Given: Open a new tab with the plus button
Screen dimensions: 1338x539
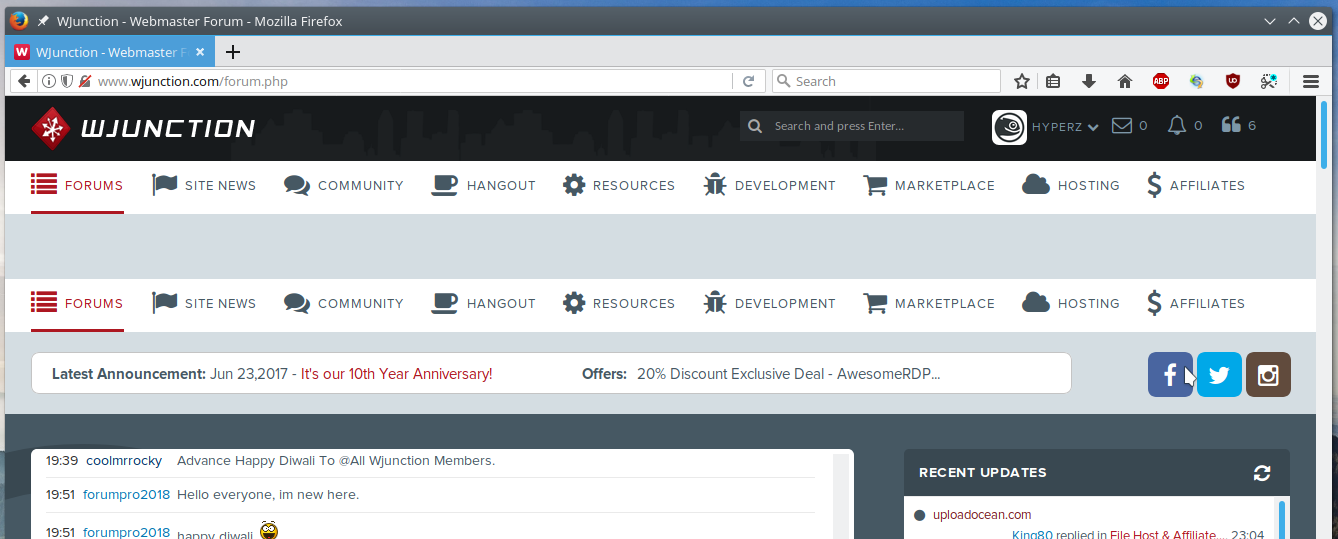Looking at the screenshot, I should (232, 52).
